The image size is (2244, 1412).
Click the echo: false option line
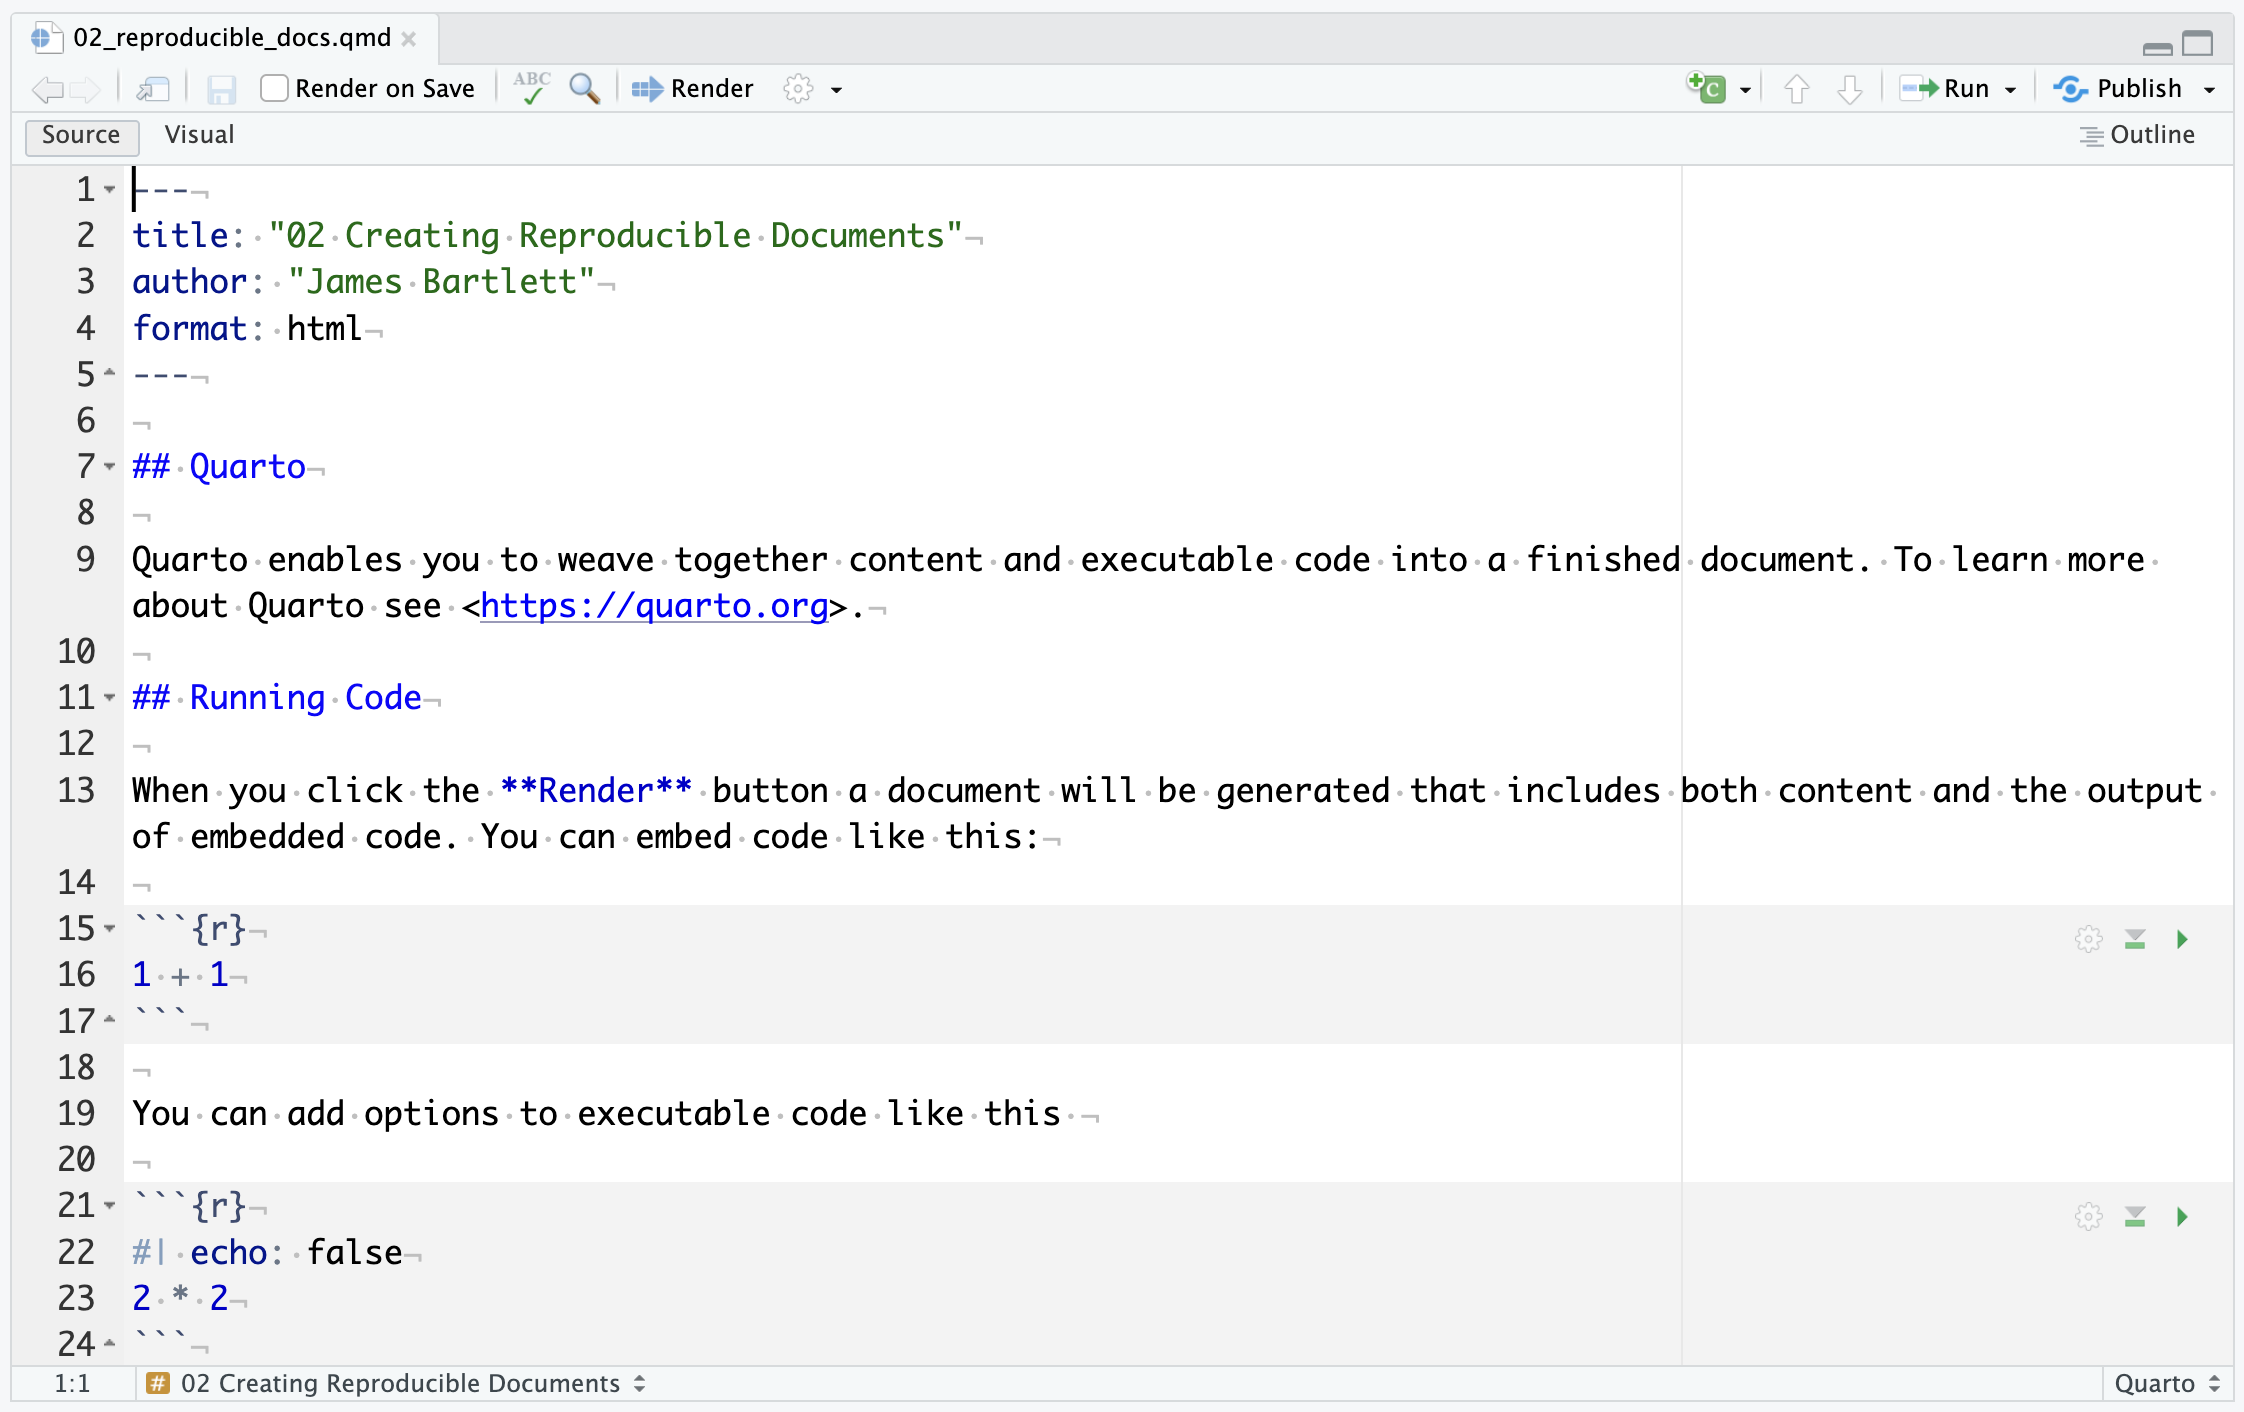tap(267, 1252)
